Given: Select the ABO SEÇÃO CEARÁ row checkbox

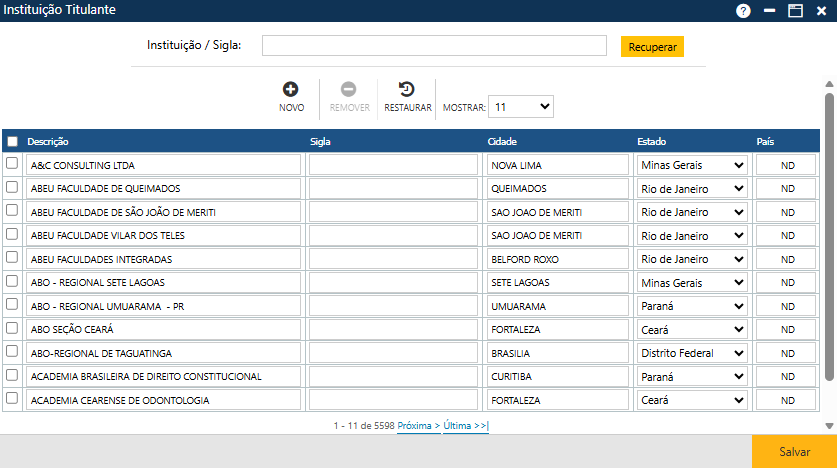Looking at the screenshot, I should pos(13,327).
